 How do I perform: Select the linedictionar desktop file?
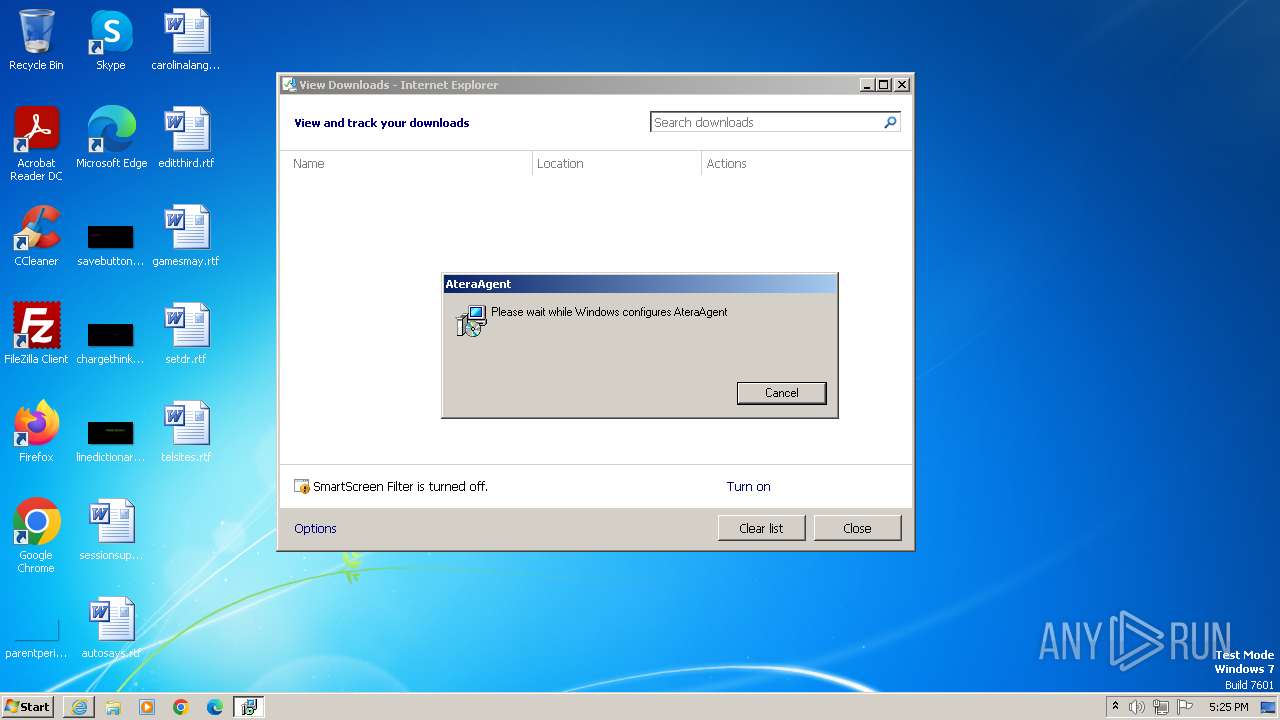110,441
